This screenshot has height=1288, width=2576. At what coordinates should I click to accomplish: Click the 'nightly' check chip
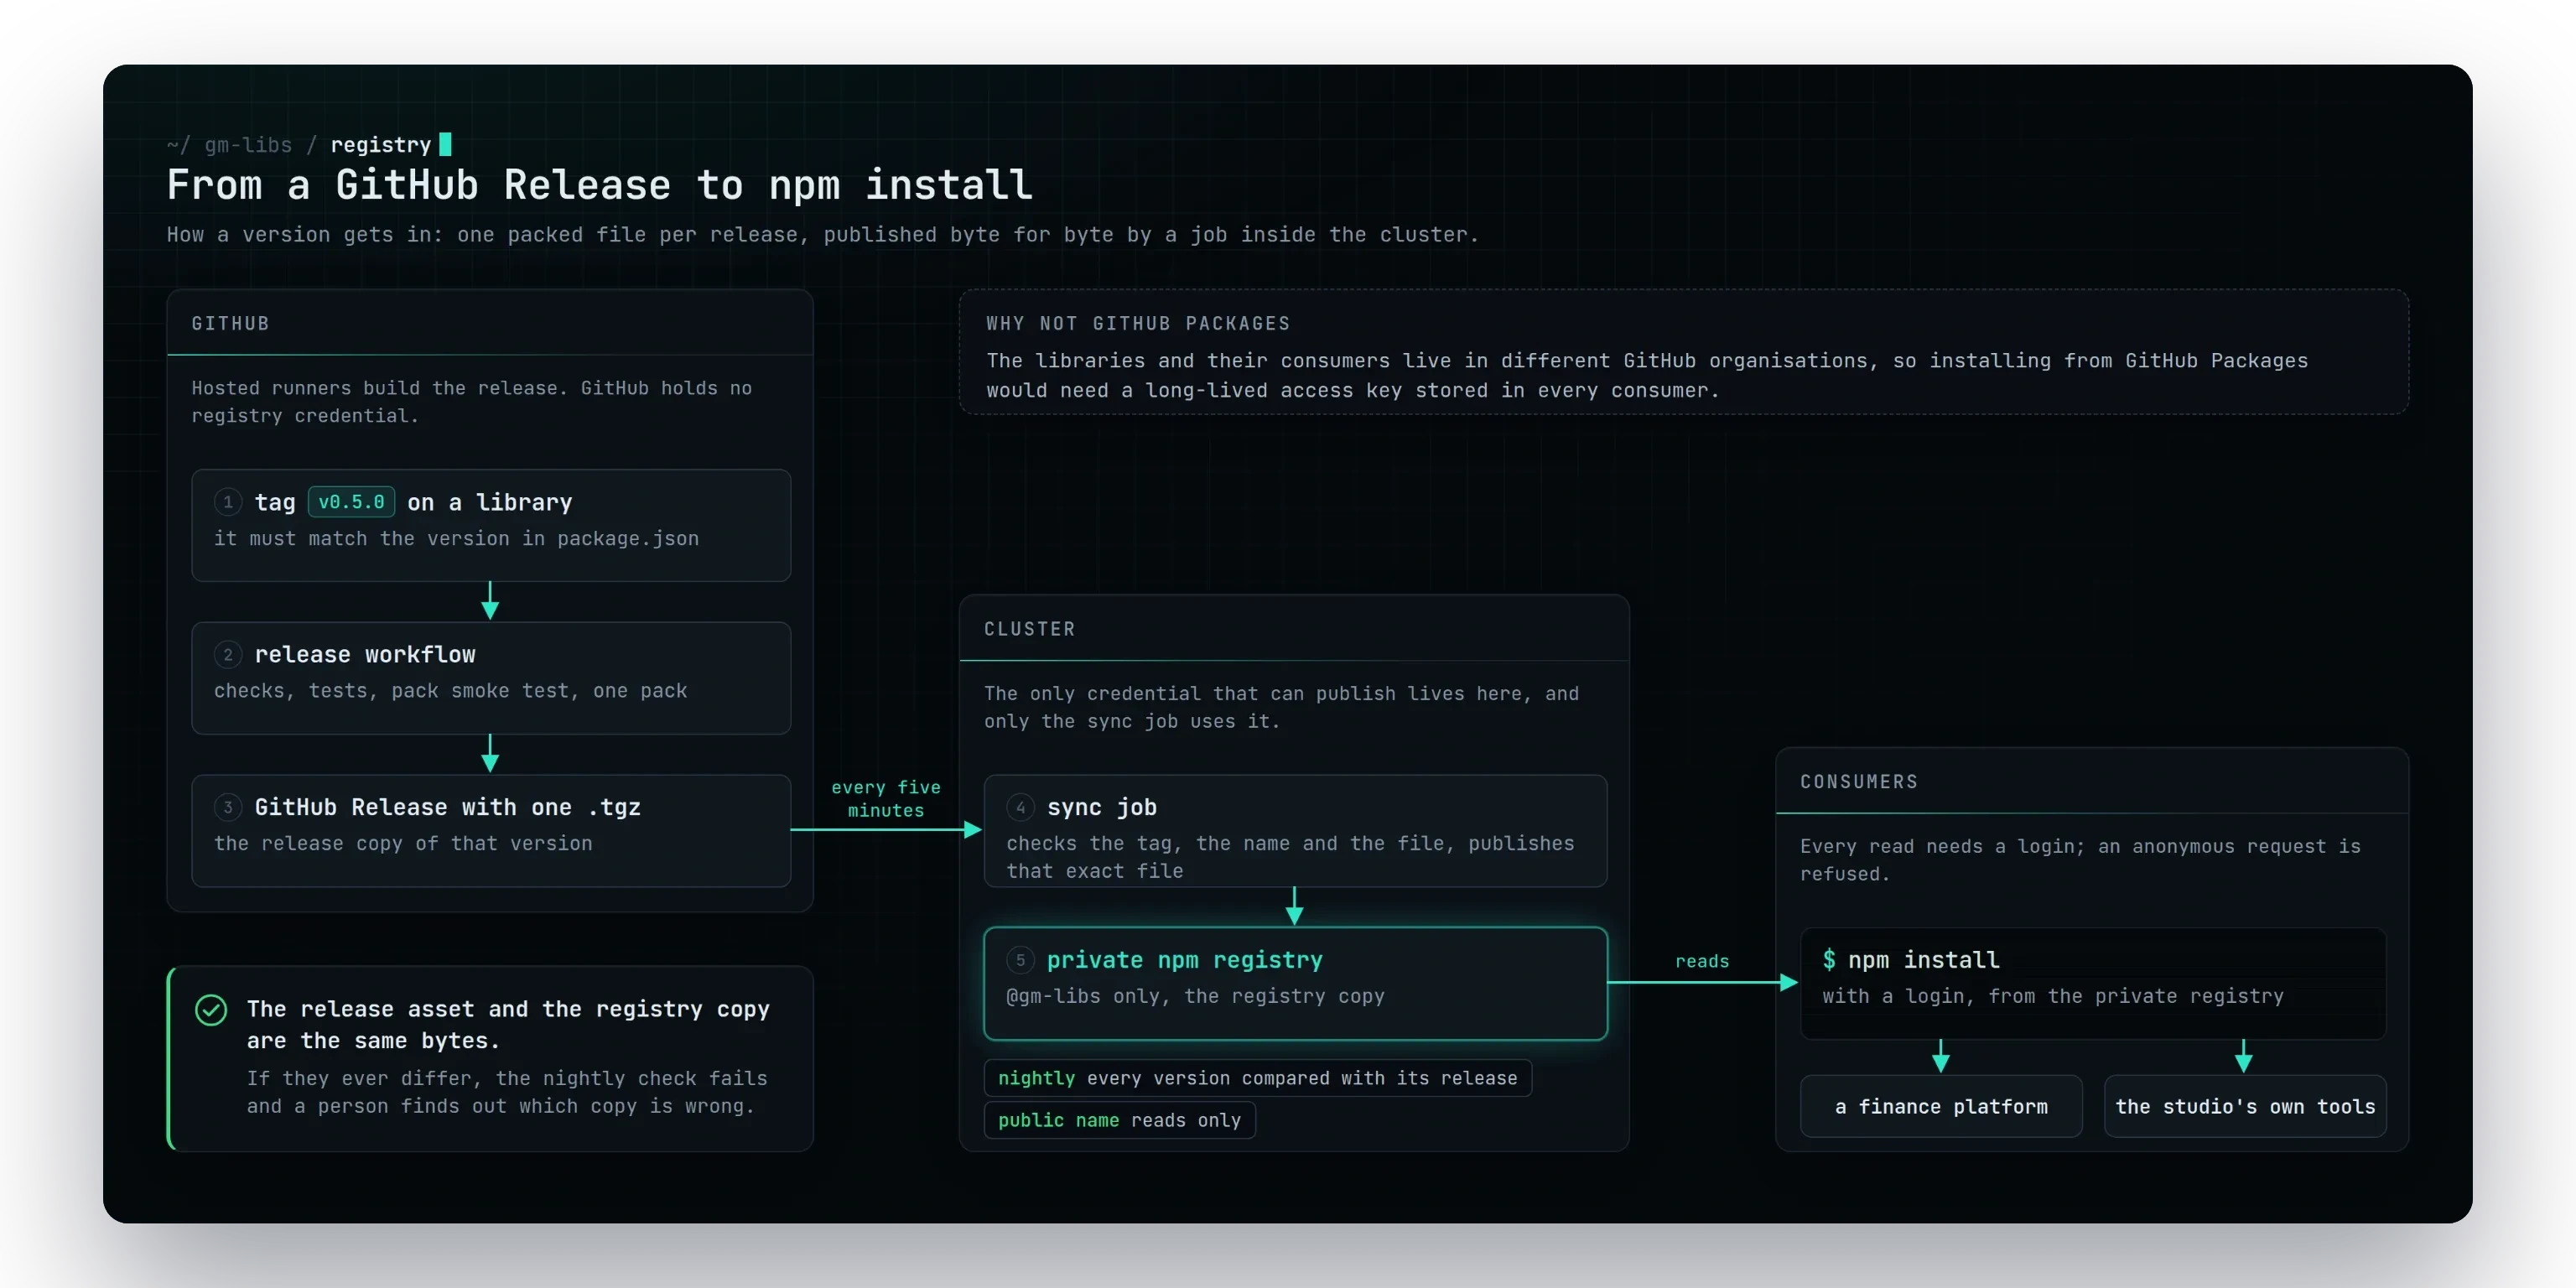point(1257,1078)
